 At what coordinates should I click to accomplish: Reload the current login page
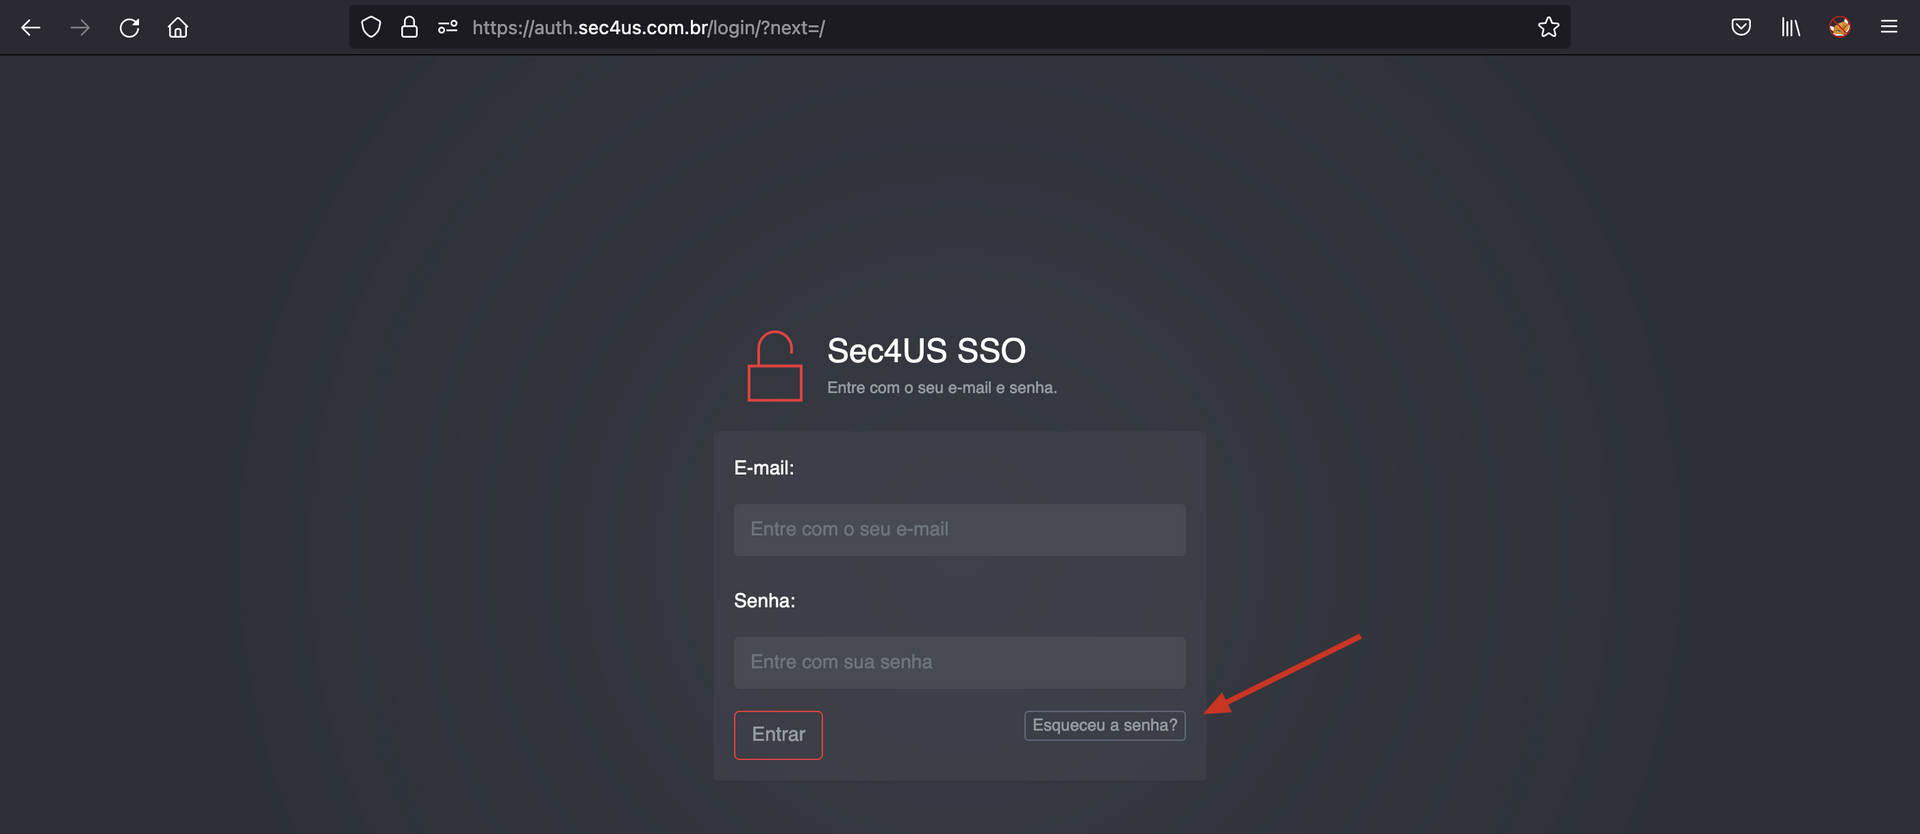pyautogui.click(x=129, y=28)
